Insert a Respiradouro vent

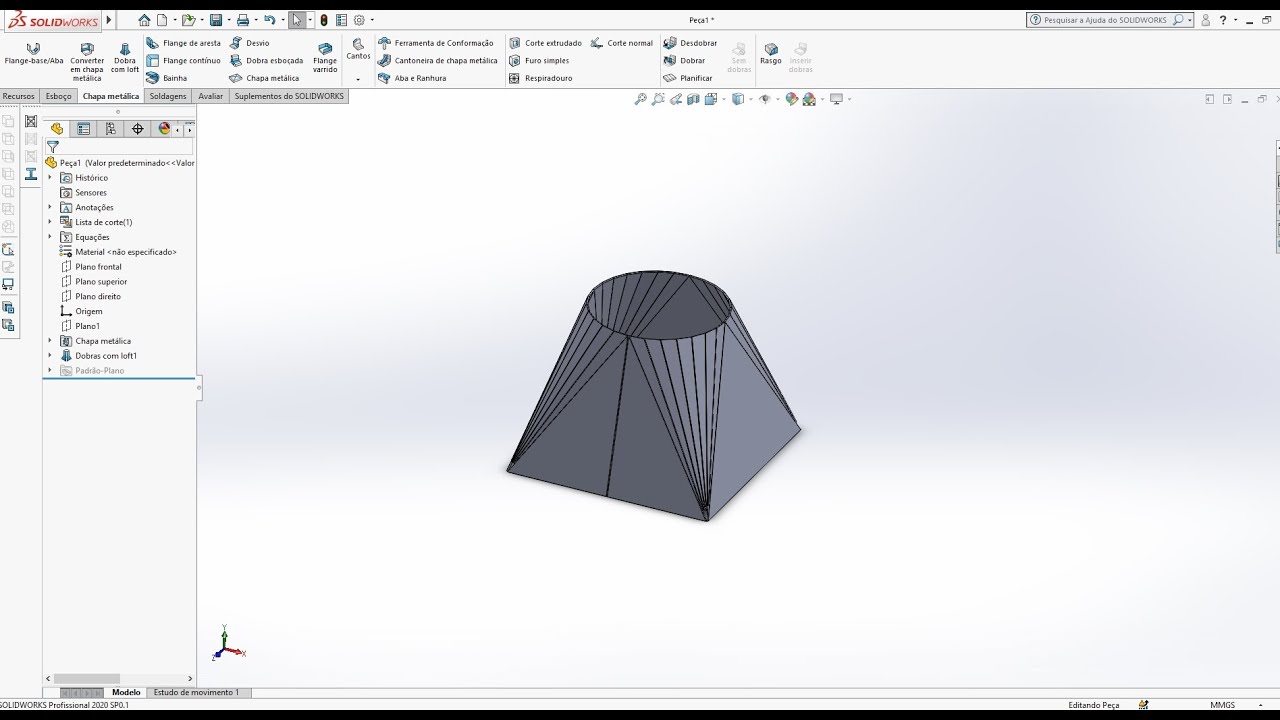[x=541, y=78]
